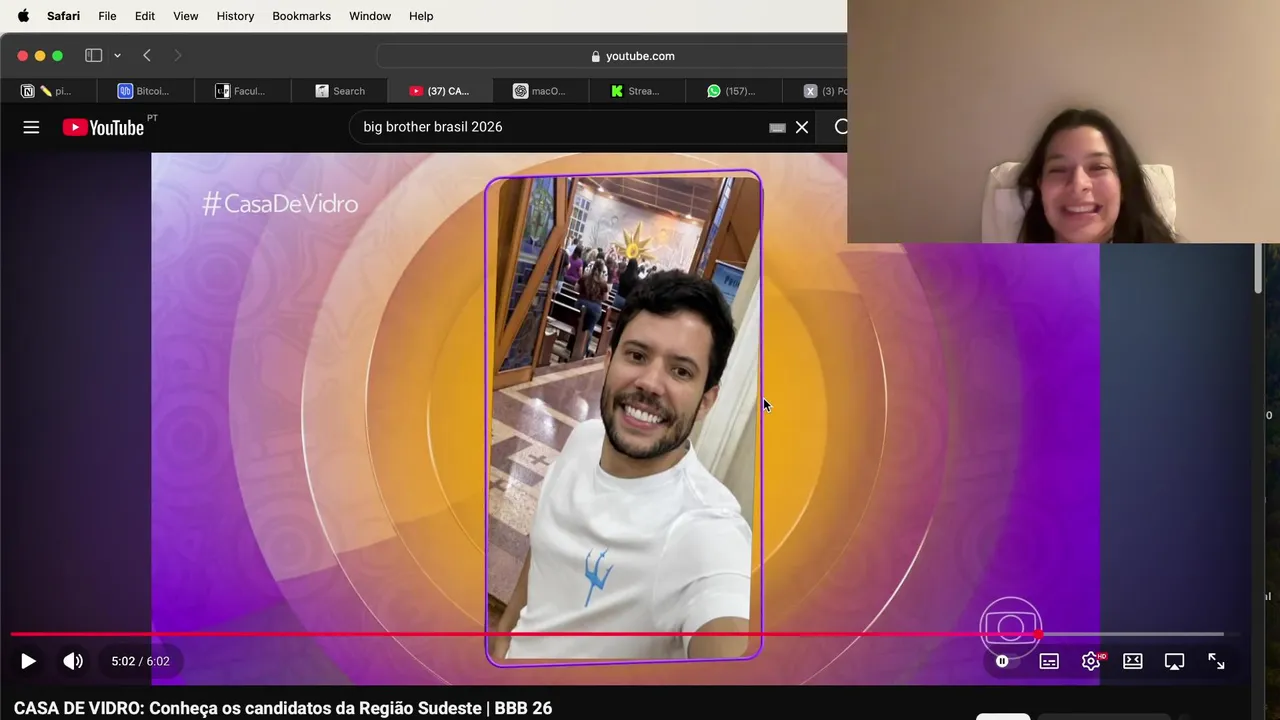Screen dimensions: 1280x720
Task: Click the red playhead scrubber dot
Action: (x=1038, y=634)
